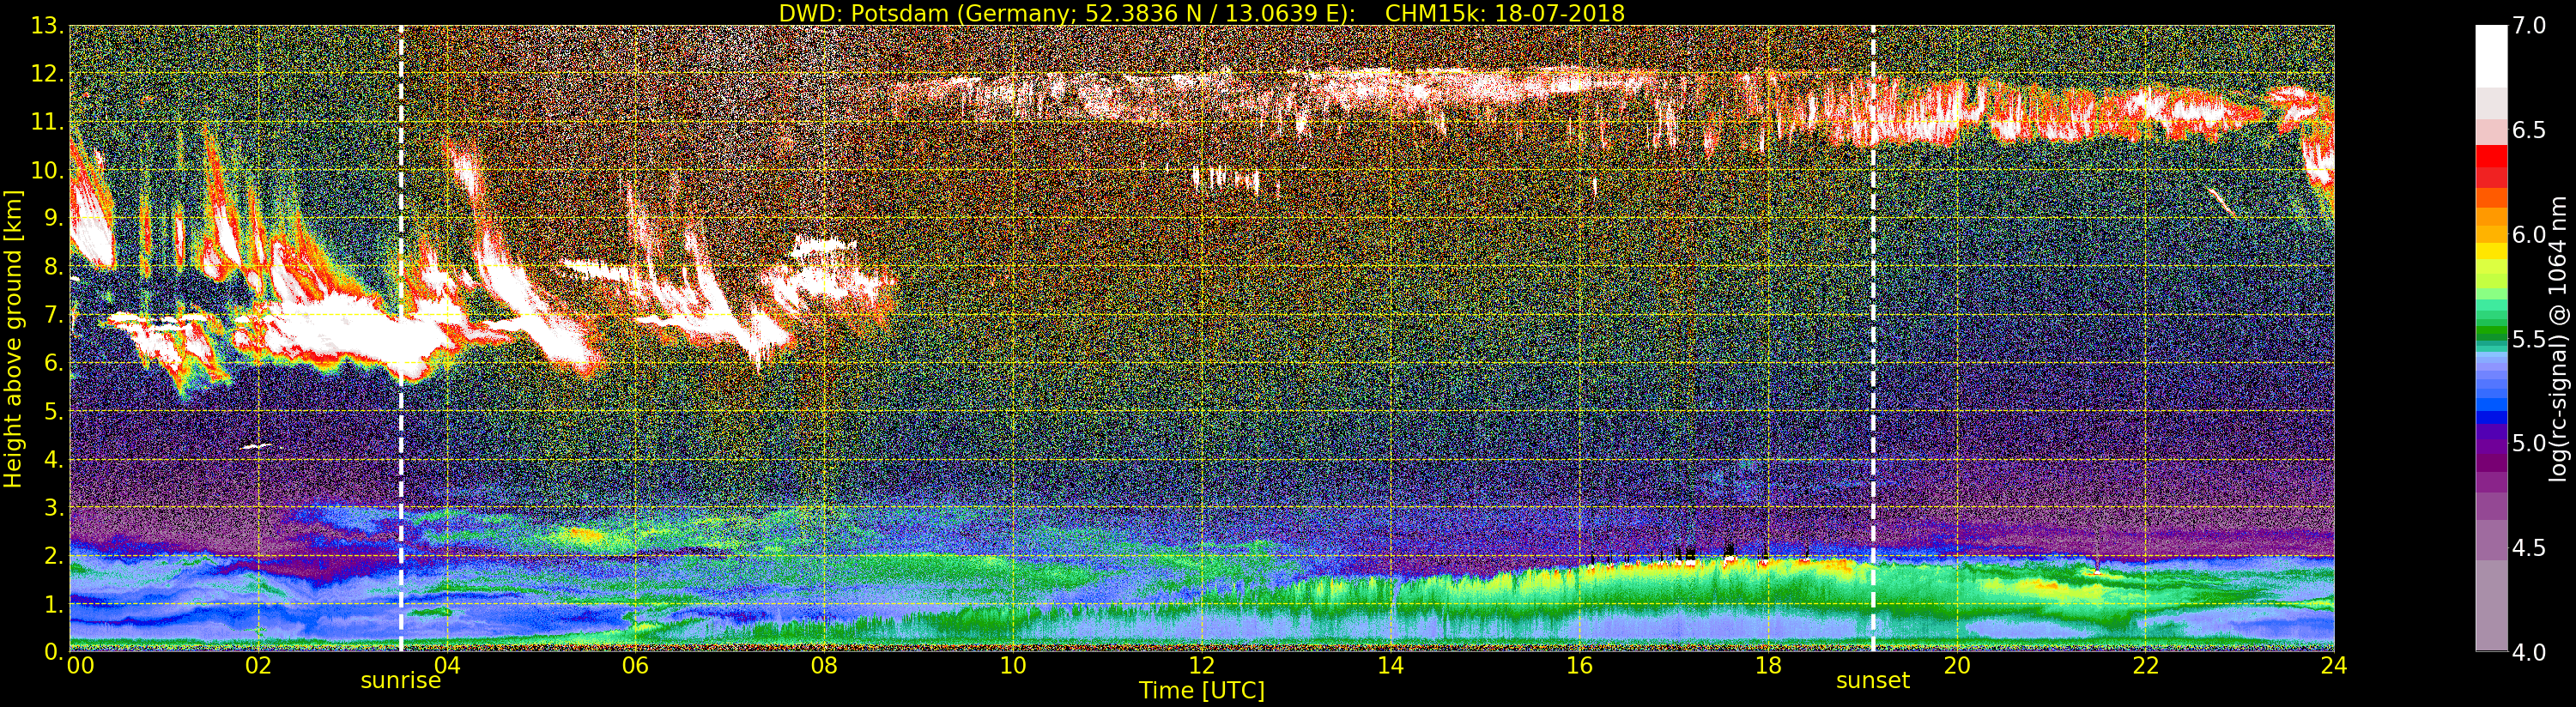Click the 'CHM15k: 18-07-2018' title text
This screenshot has width=2576, height=707.
[x=1504, y=13]
